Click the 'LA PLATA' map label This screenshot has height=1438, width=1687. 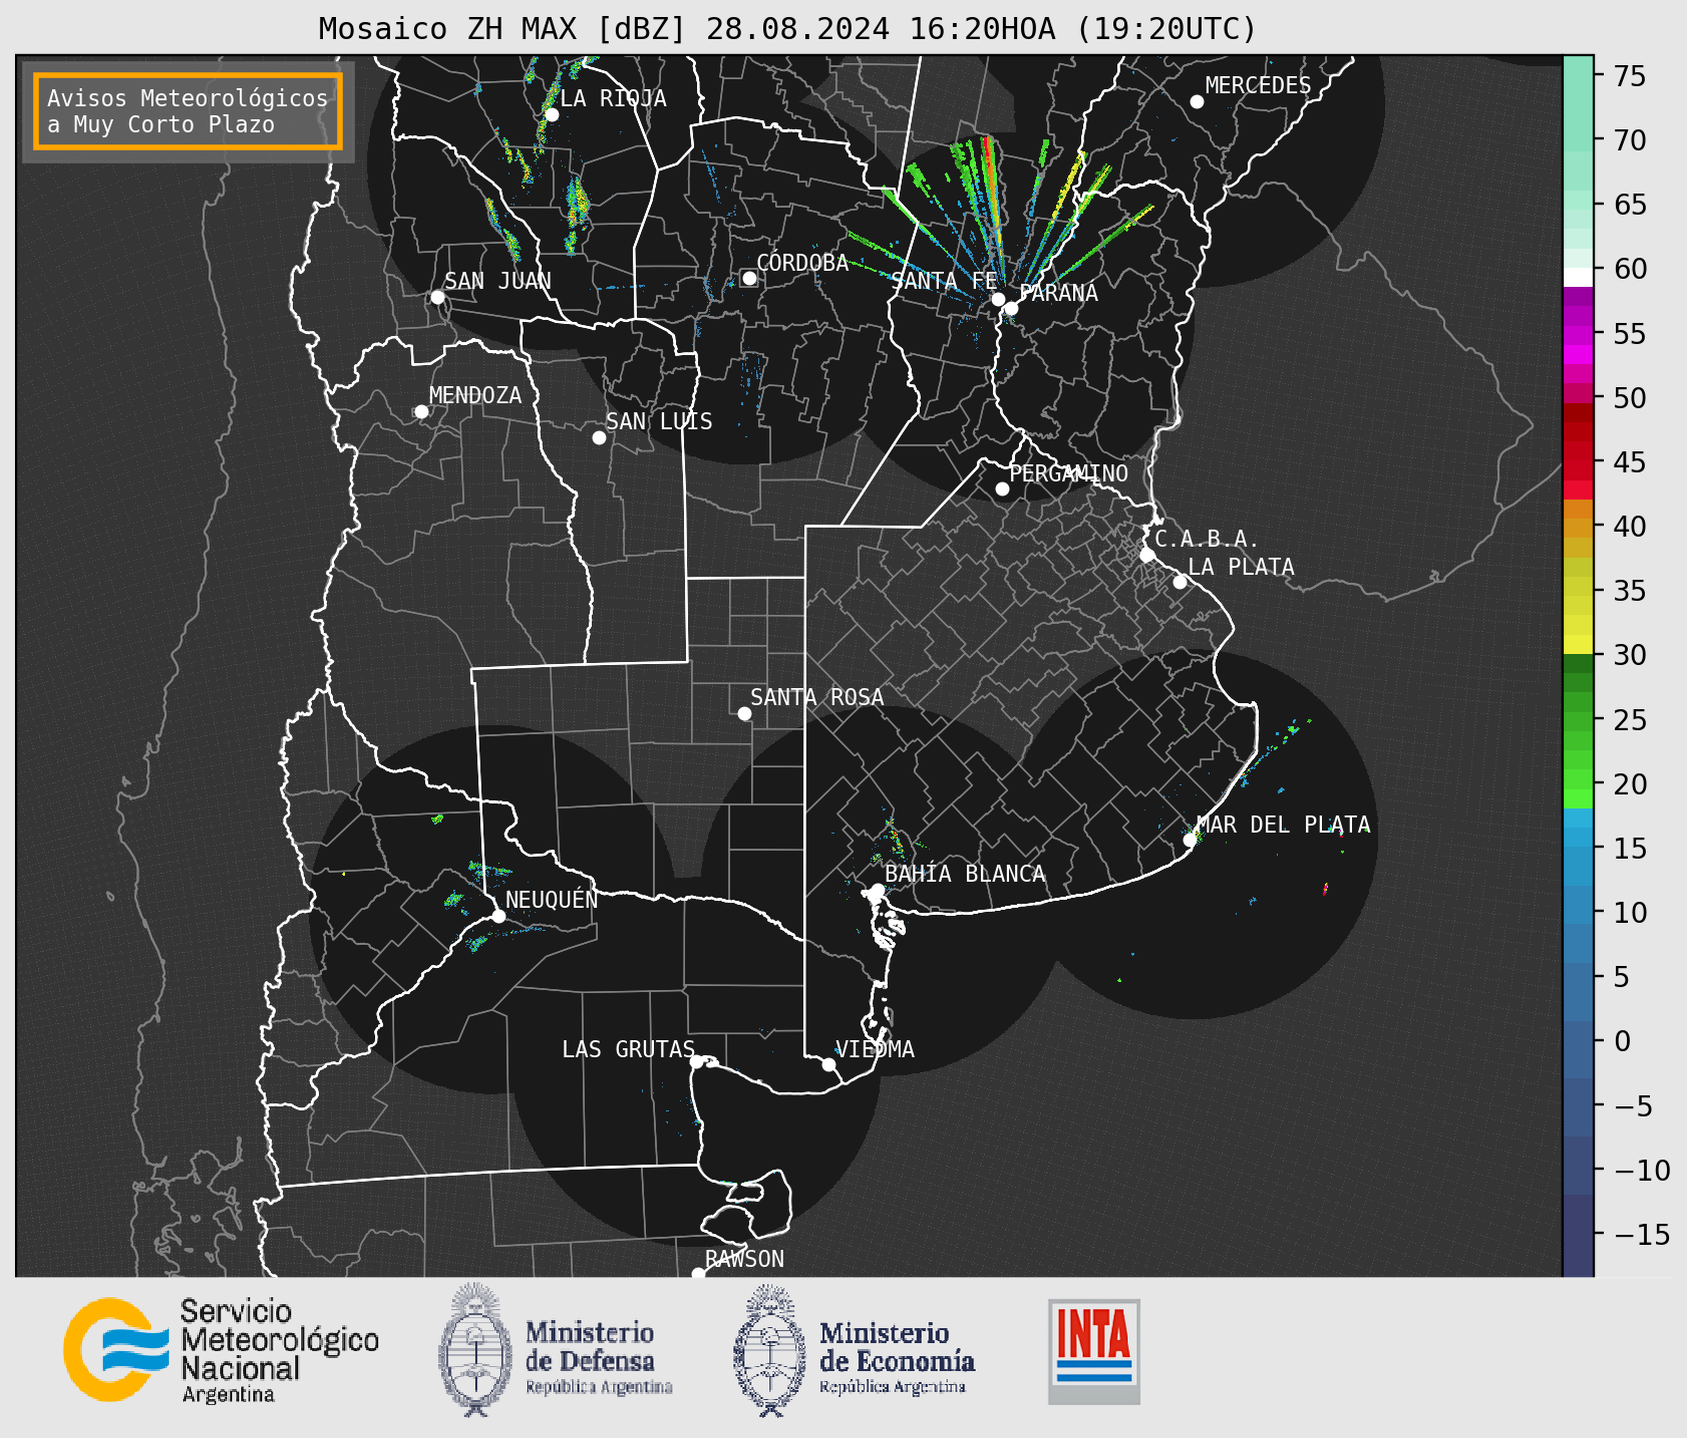point(1241,567)
